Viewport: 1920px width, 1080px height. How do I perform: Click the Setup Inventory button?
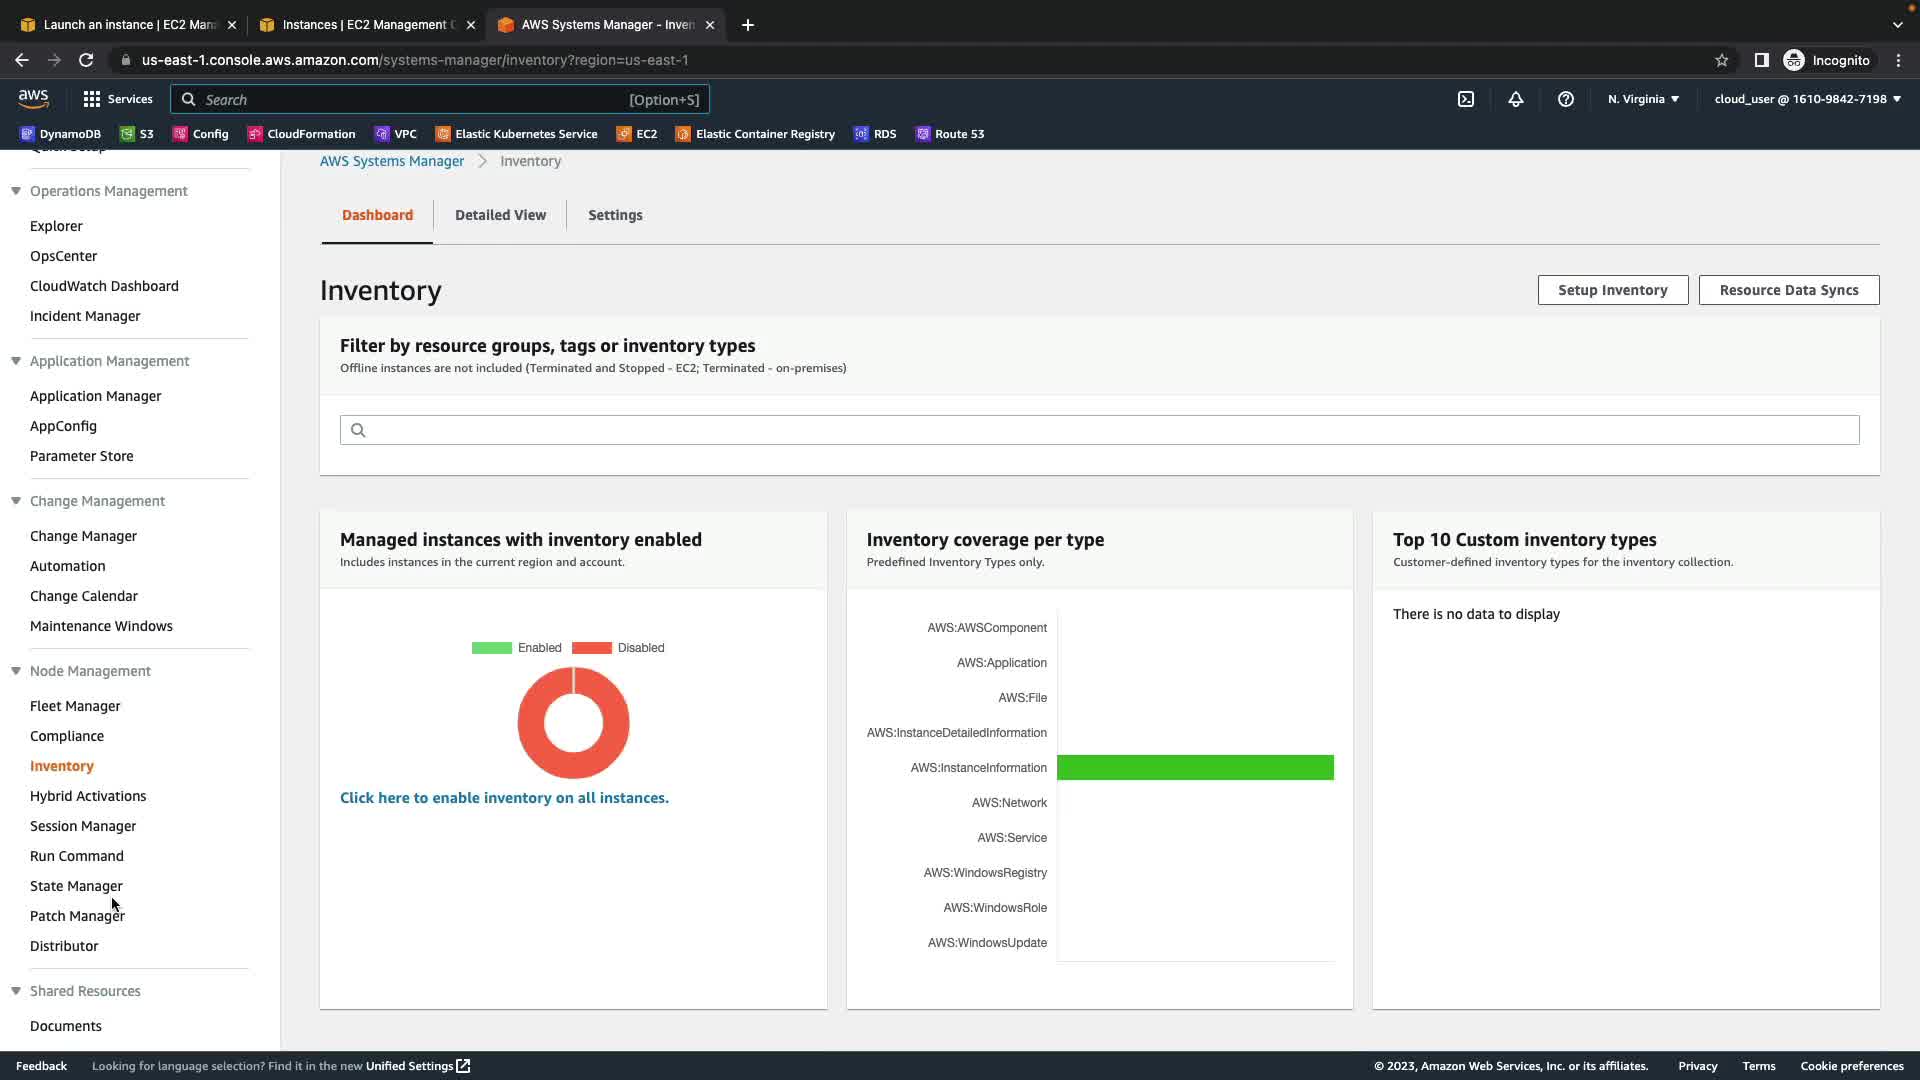click(x=1612, y=290)
